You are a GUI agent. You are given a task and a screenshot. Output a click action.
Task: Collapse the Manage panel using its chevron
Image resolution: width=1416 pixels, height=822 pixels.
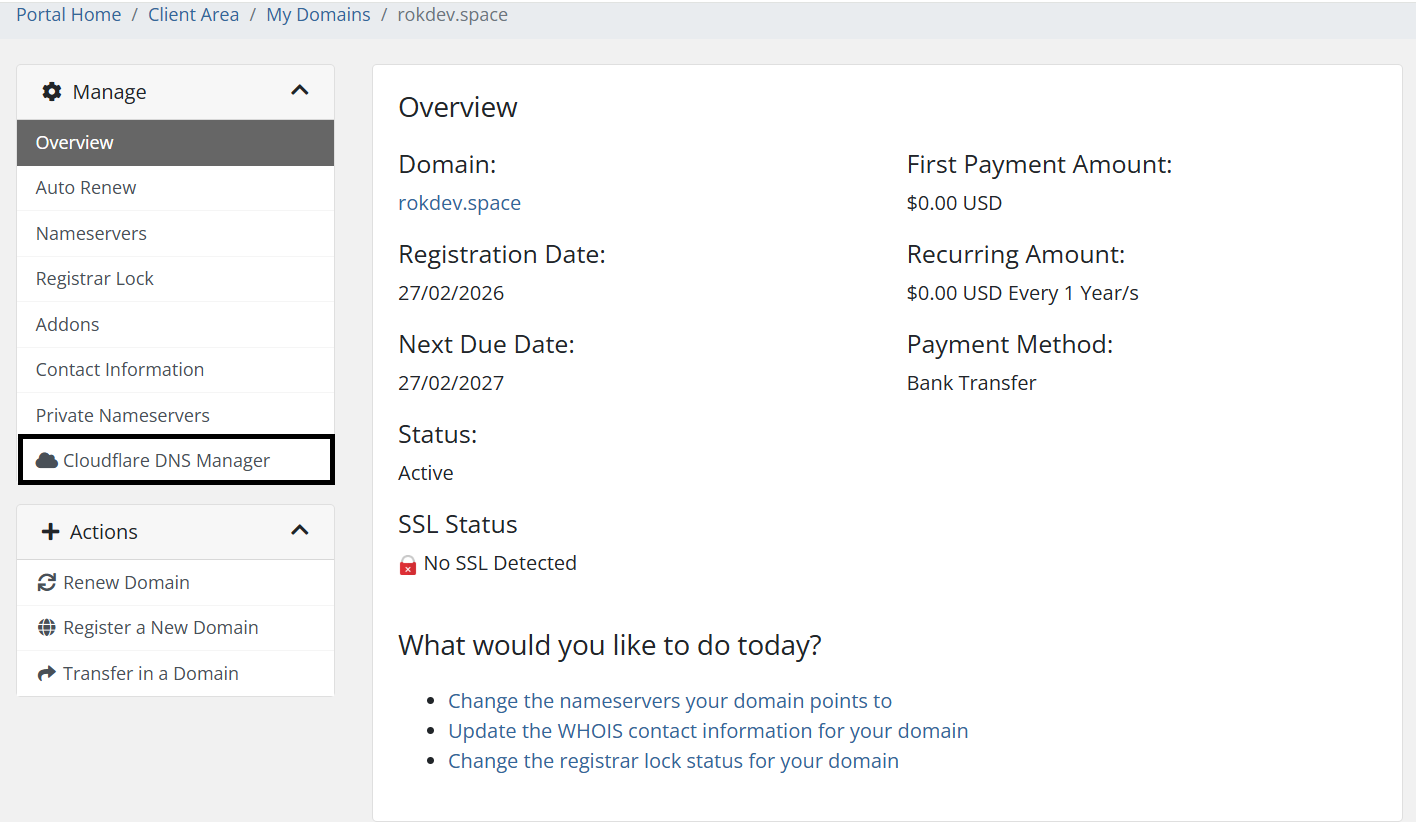tap(299, 89)
